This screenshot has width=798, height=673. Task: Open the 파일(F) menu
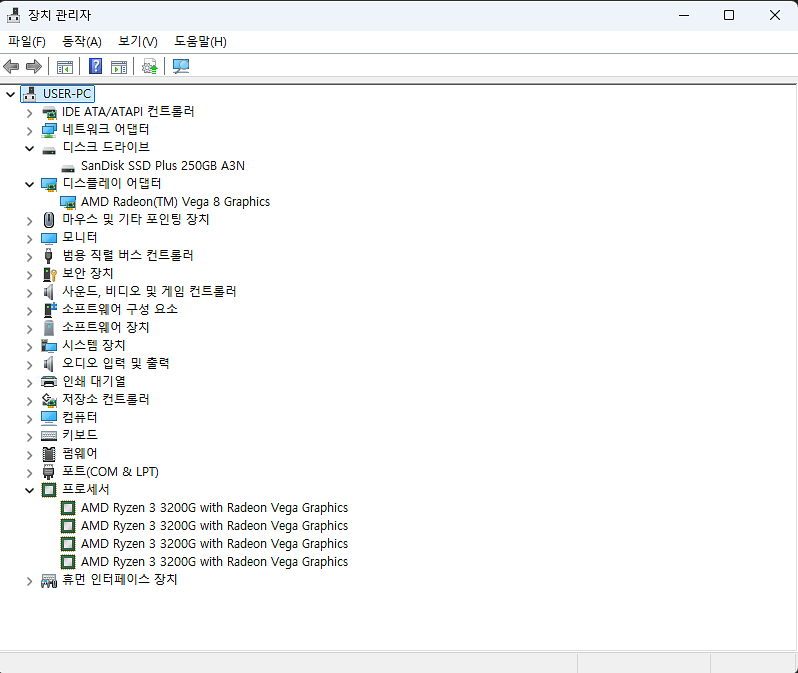tap(27, 41)
